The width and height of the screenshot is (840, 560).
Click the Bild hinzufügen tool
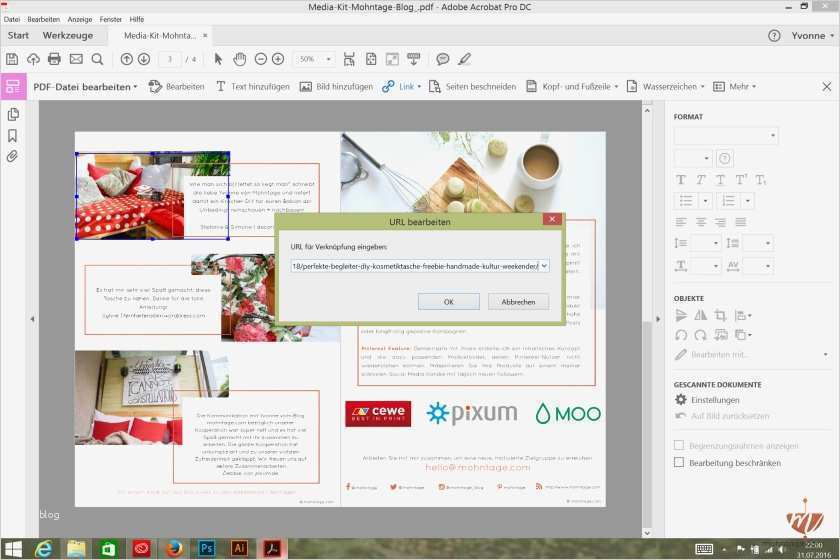tap(336, 87)
